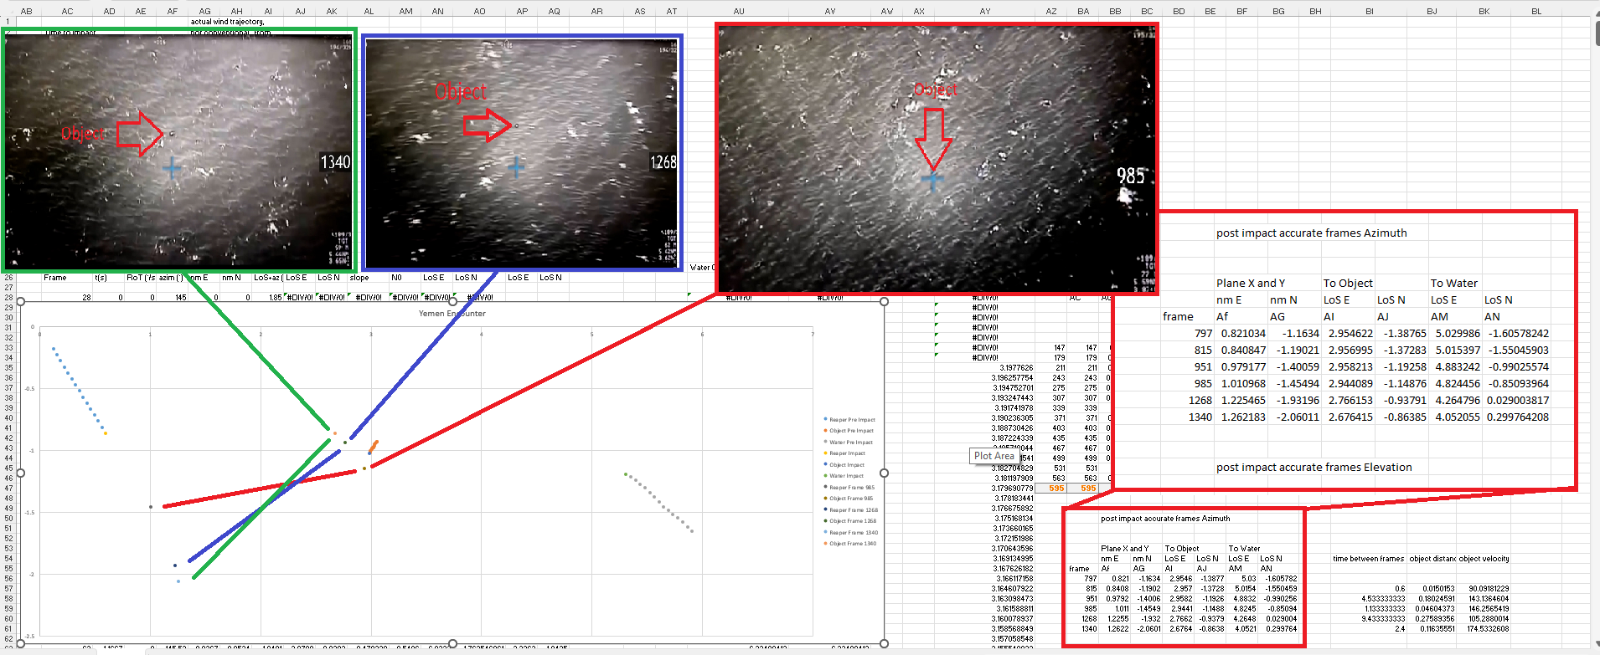
Task: Select 'Reaper Frame 1268' legend entry
Action: point(851,510)
